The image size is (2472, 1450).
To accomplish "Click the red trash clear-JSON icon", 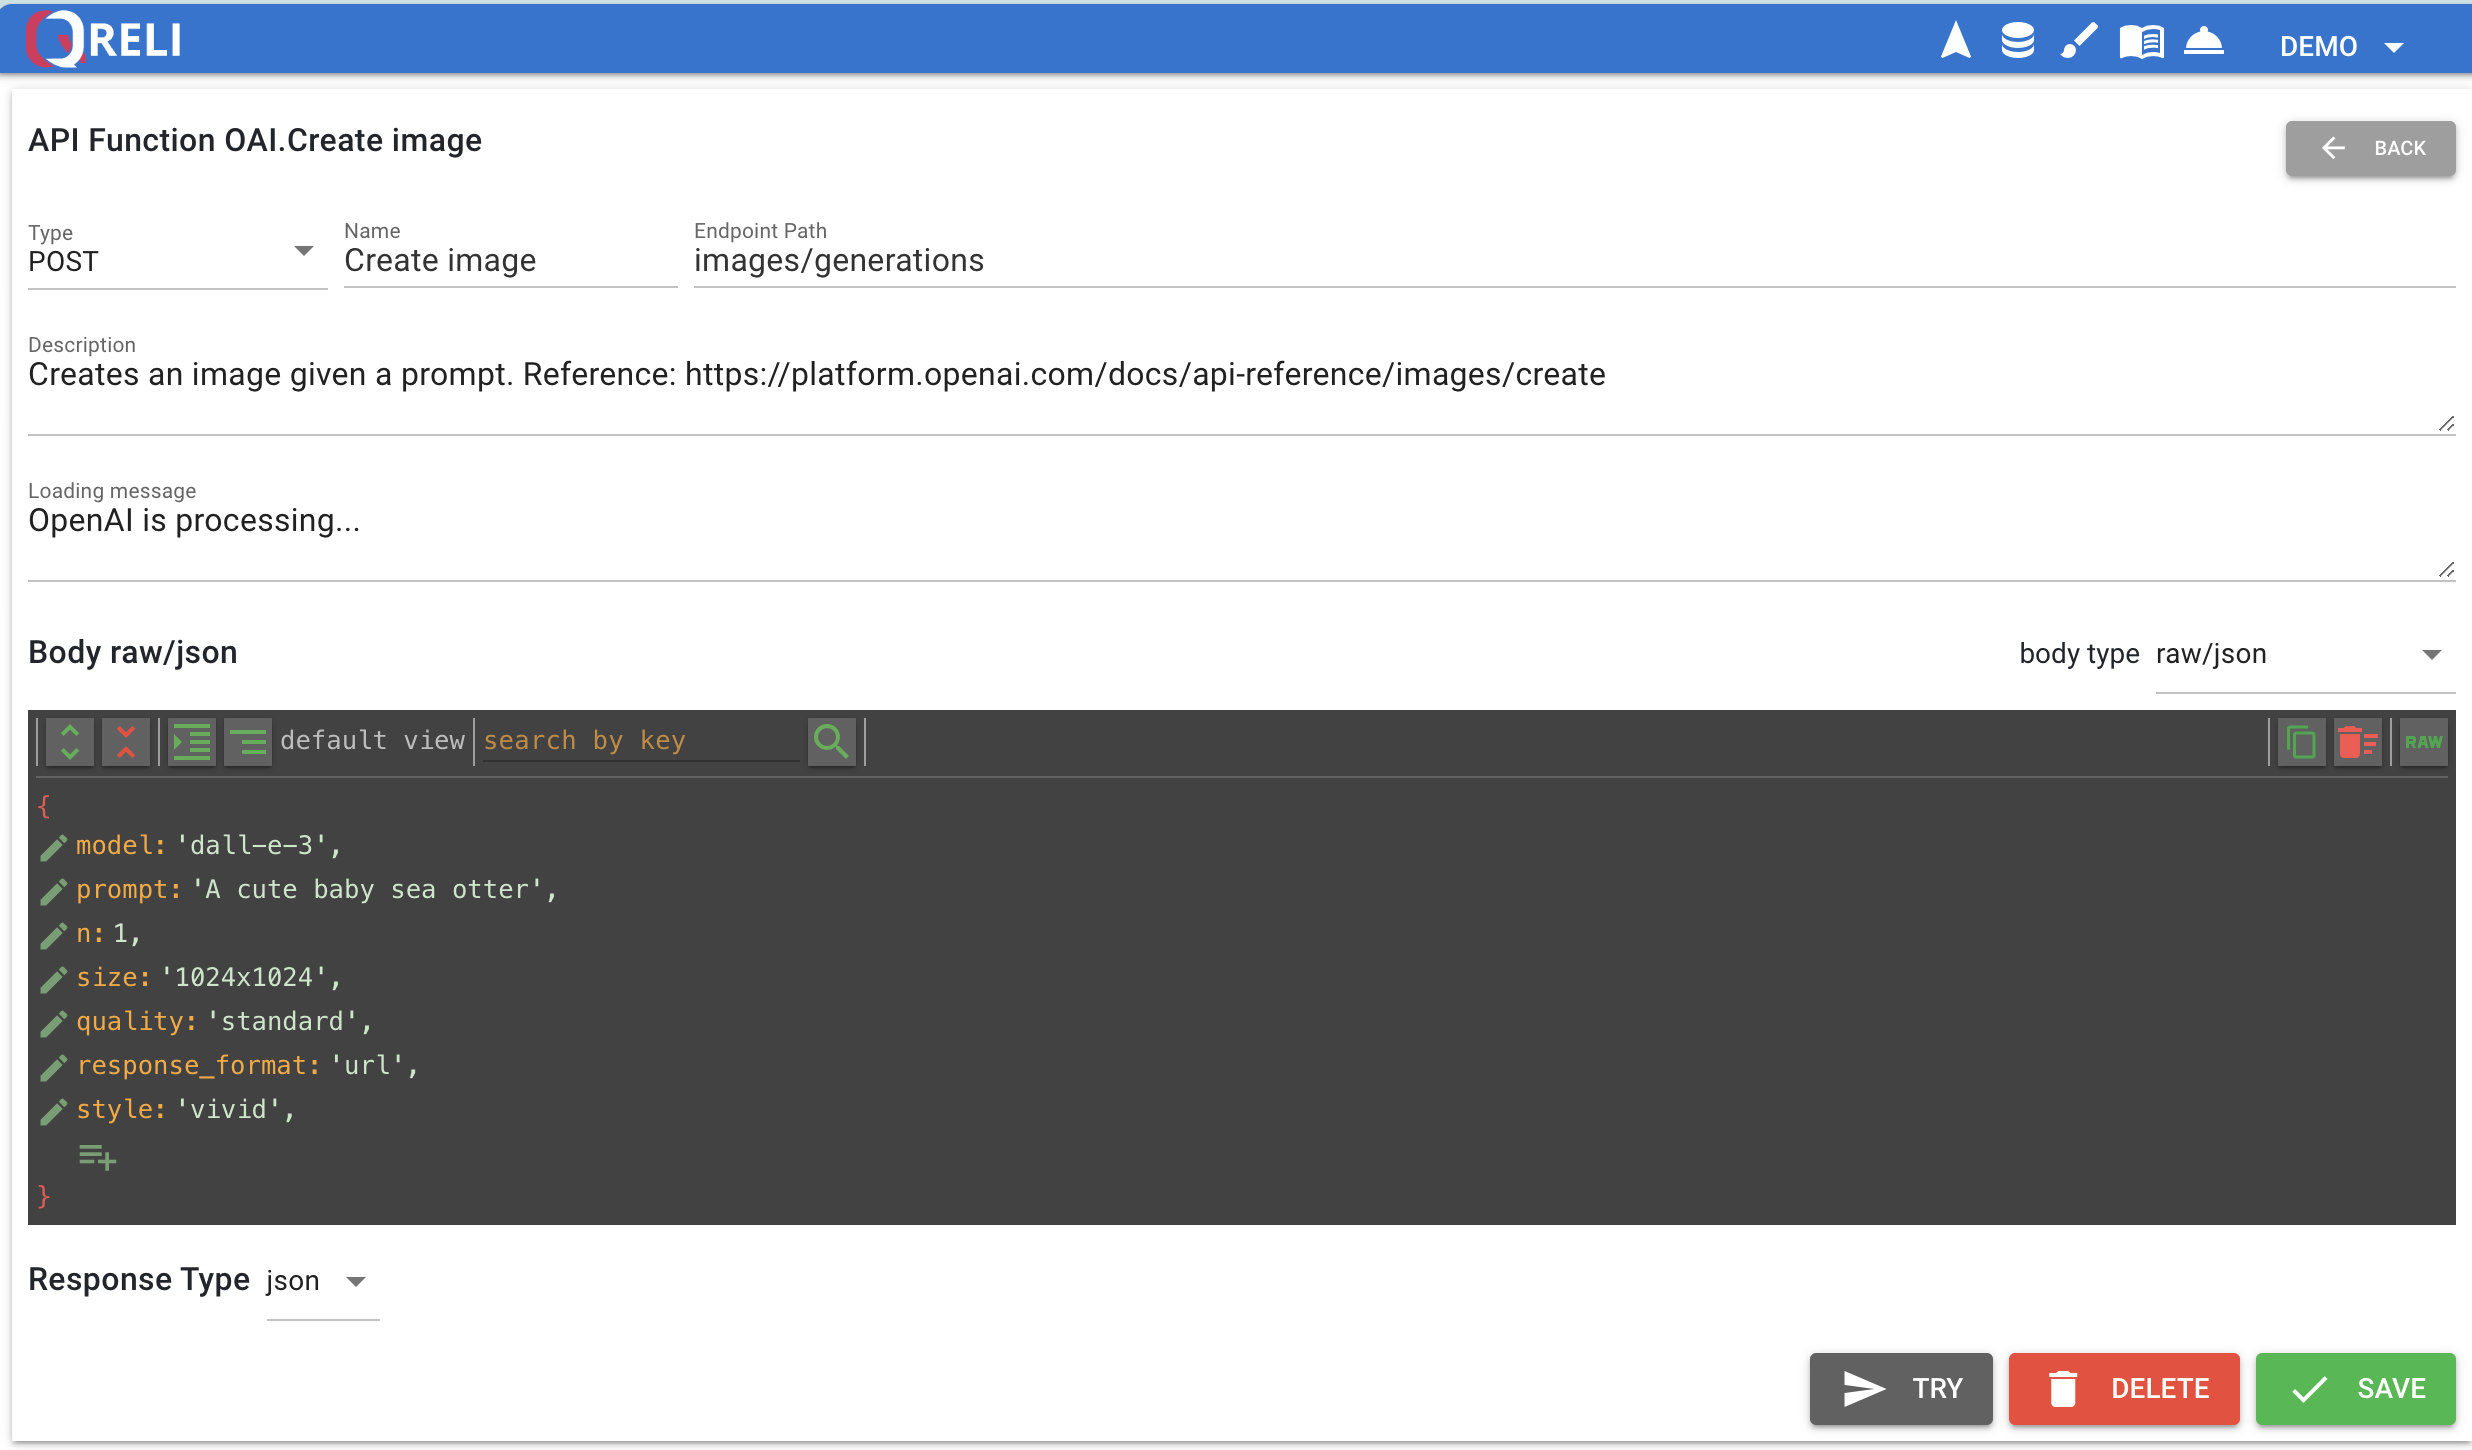I will click(2357, 742).
